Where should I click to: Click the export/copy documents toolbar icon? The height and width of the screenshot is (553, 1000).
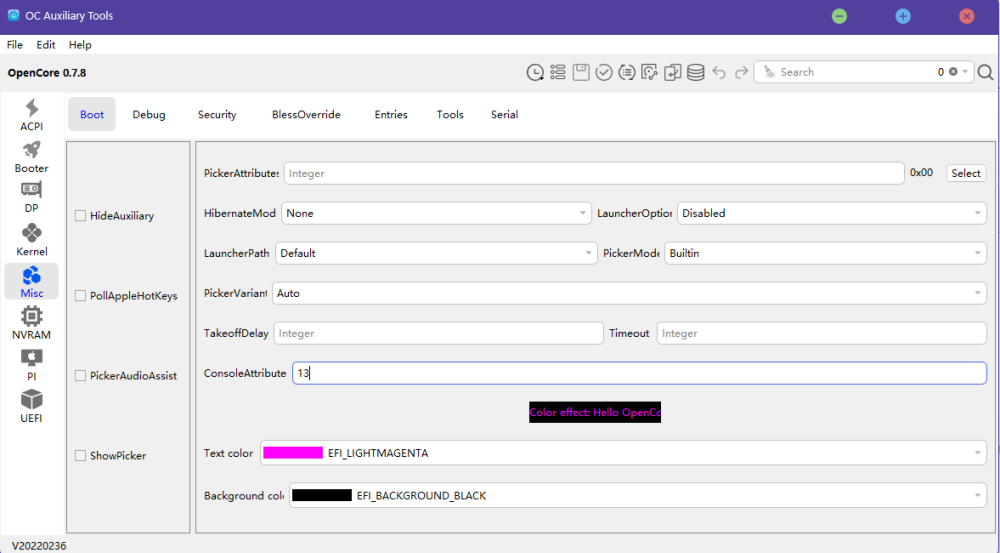click(673, 72)
